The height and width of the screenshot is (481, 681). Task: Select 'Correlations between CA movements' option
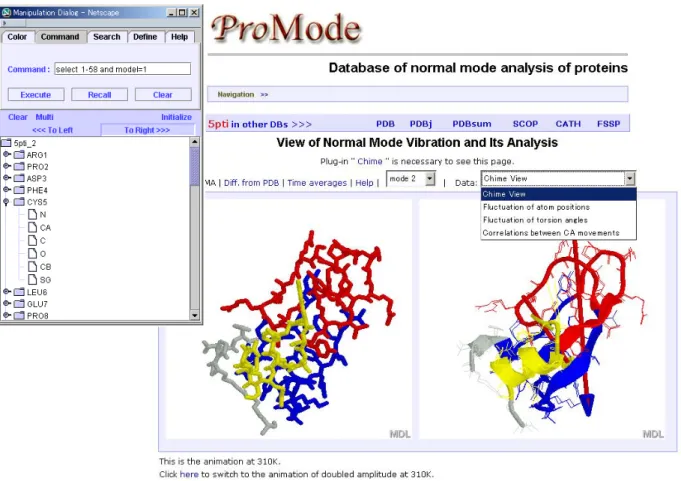[x=559, y=233]
